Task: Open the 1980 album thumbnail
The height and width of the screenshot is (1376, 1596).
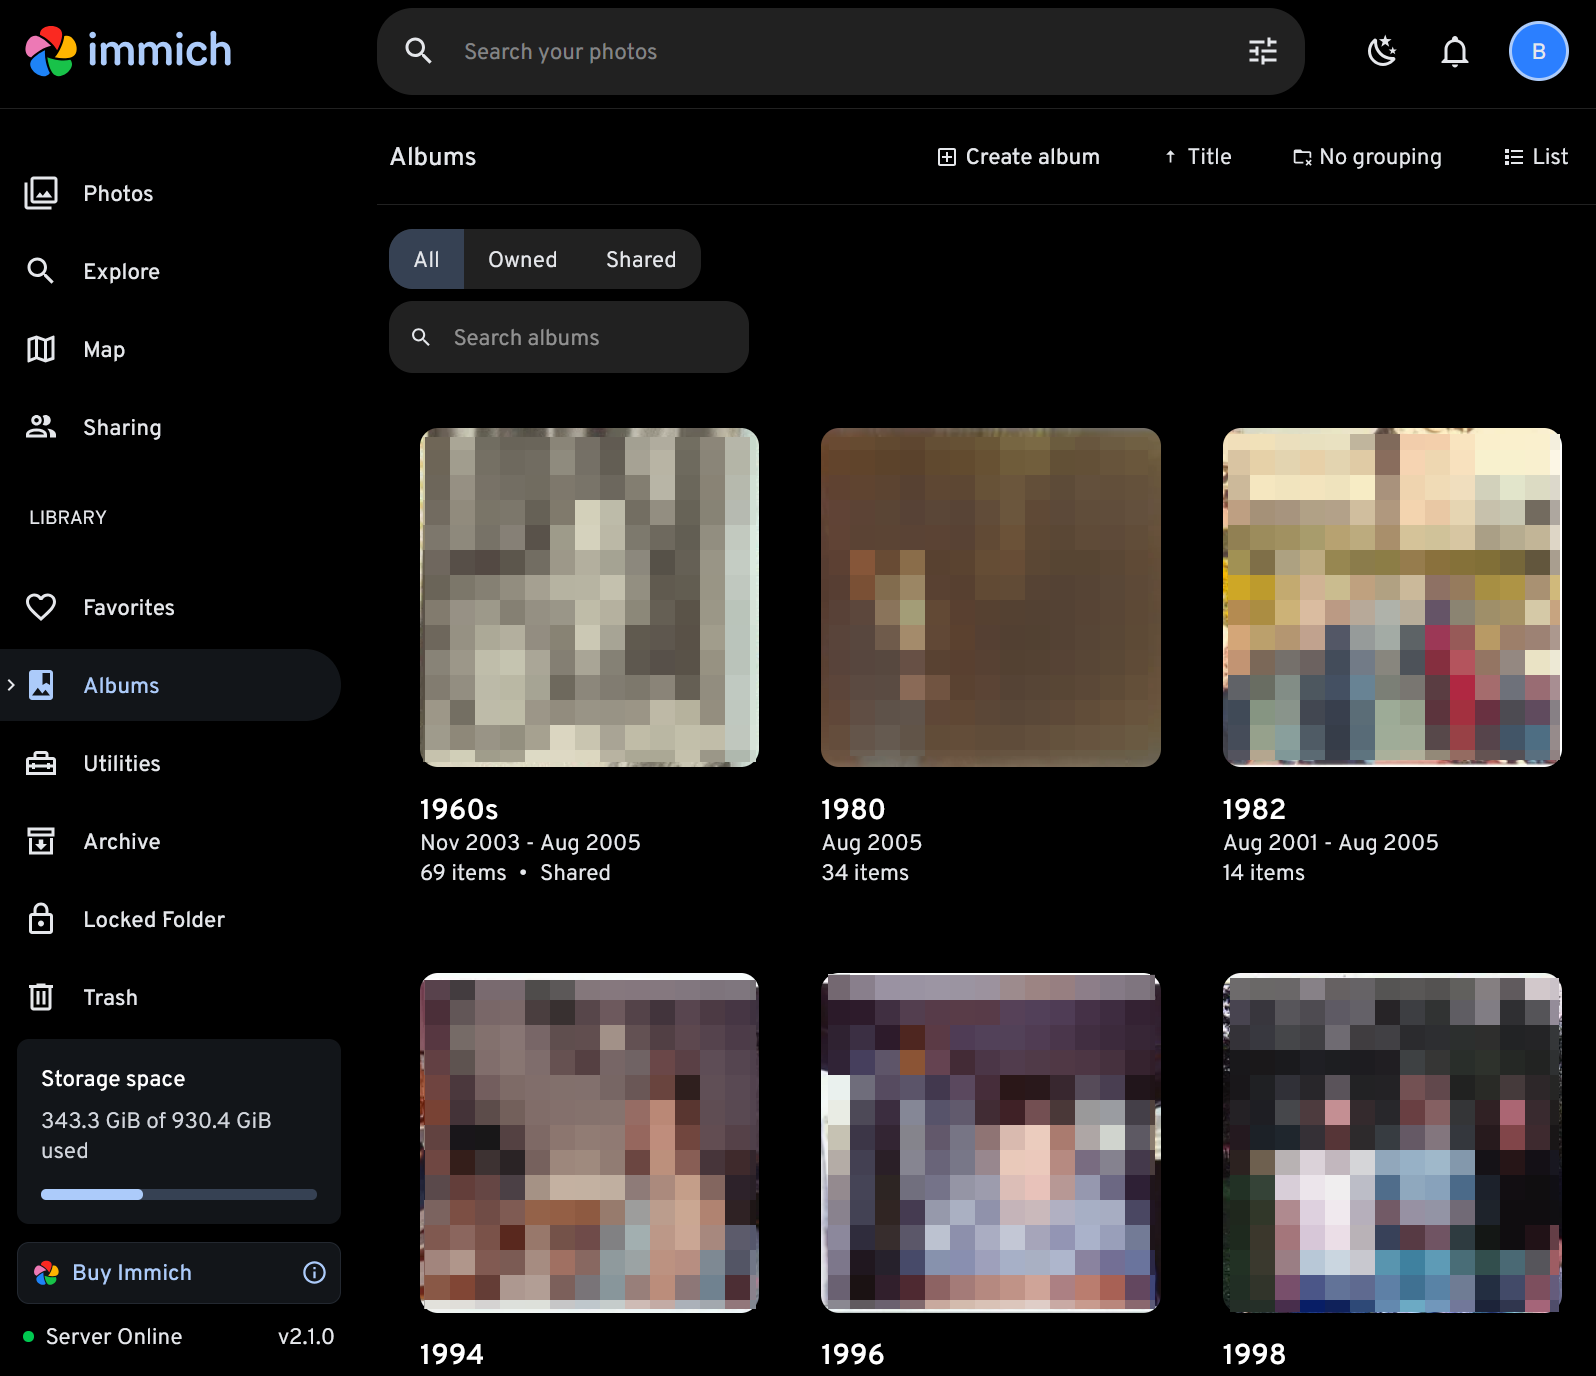Action: [991, 597]
